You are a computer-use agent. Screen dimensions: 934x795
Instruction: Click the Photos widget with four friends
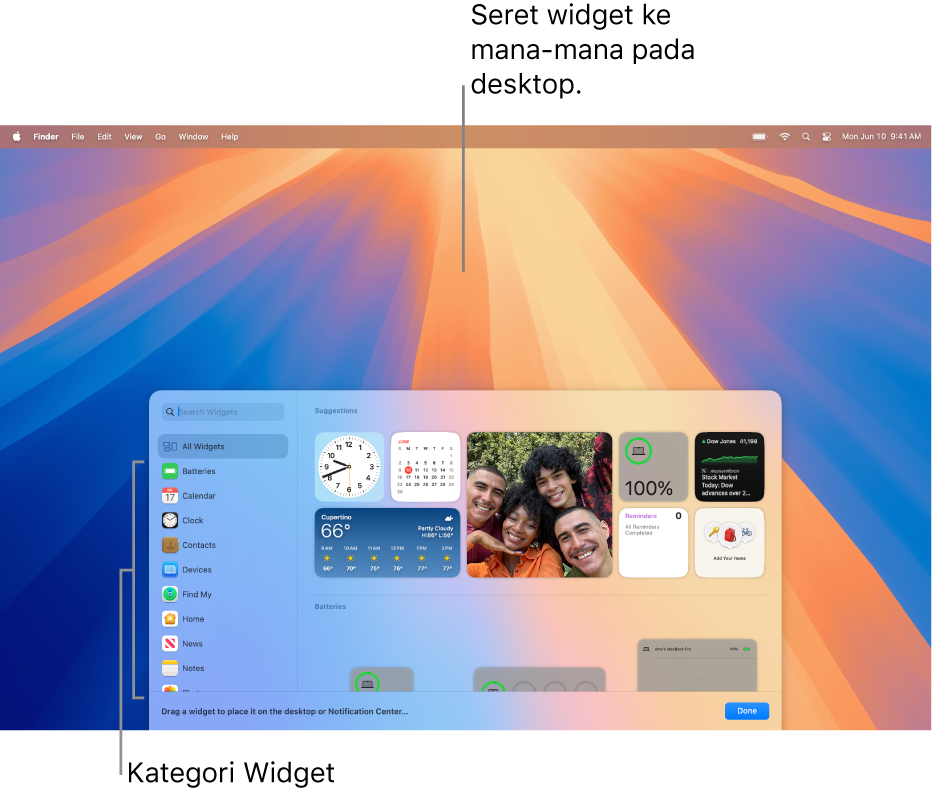tap(540, 505)
